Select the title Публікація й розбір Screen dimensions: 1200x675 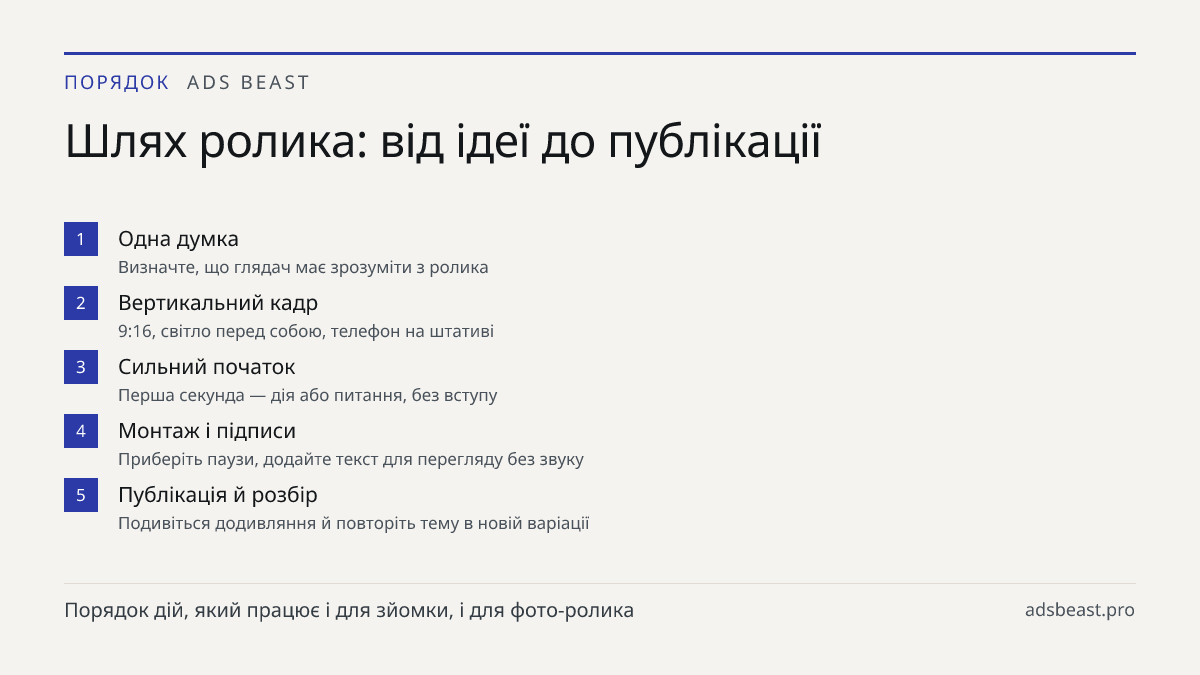(x=218, y=495)
